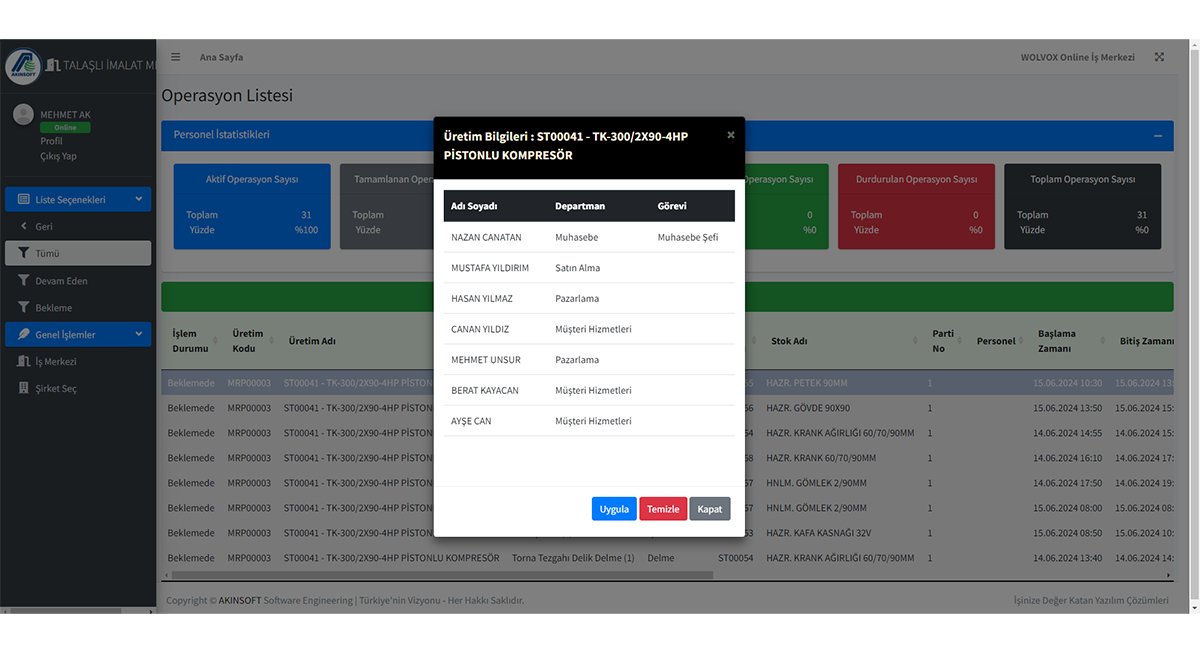Close the Üretim Bilgileri dialog
This screenshot has height=653, width=1200.
click(x=730, y=135)
